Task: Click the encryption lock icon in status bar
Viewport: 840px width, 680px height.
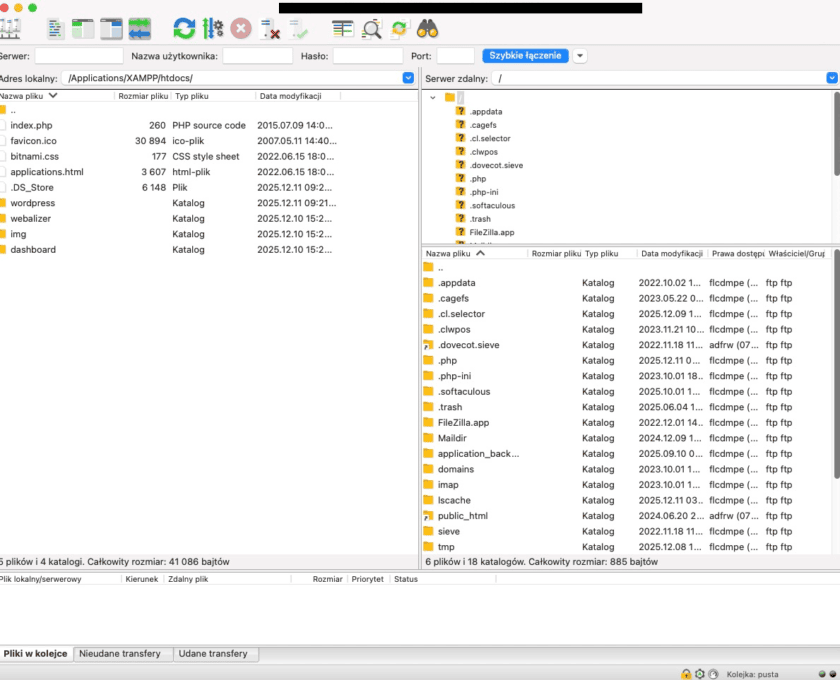Action: tap(685, 673)
